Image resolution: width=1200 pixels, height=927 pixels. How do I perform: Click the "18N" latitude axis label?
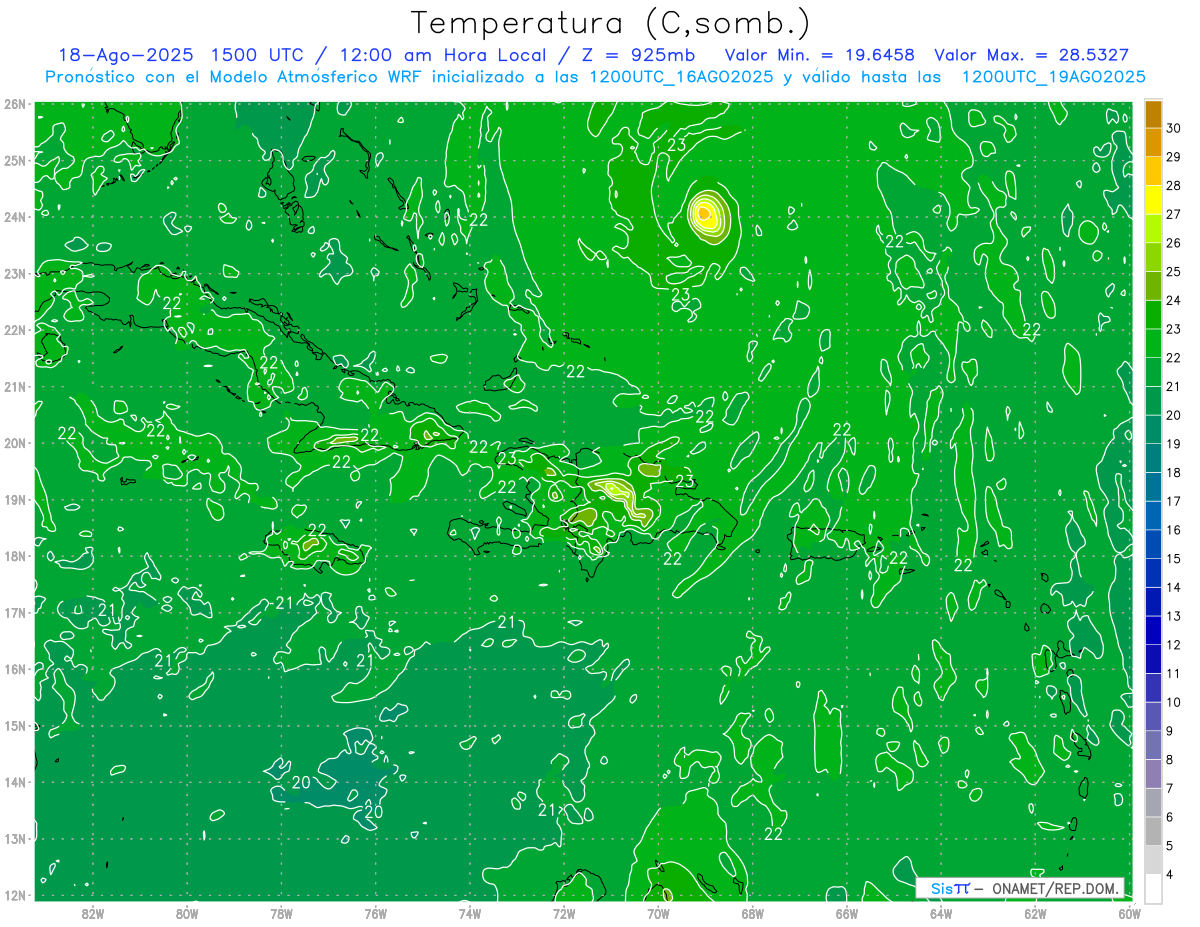click(14, 556)
